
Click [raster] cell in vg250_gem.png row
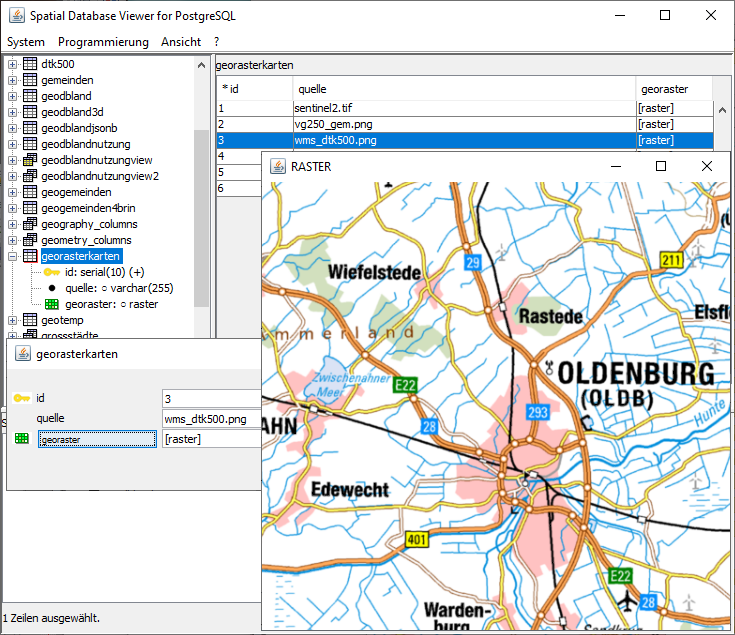click(x=675, y=124)
